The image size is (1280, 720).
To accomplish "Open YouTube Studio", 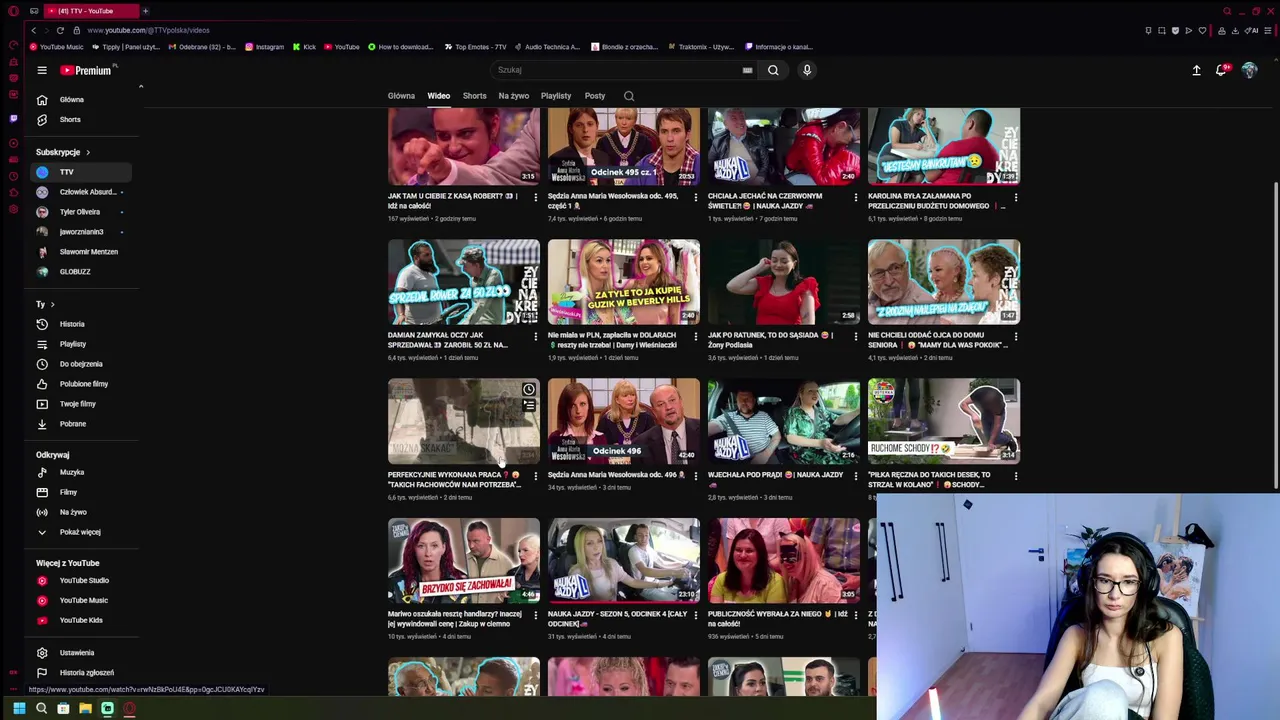I will (82, 580).
